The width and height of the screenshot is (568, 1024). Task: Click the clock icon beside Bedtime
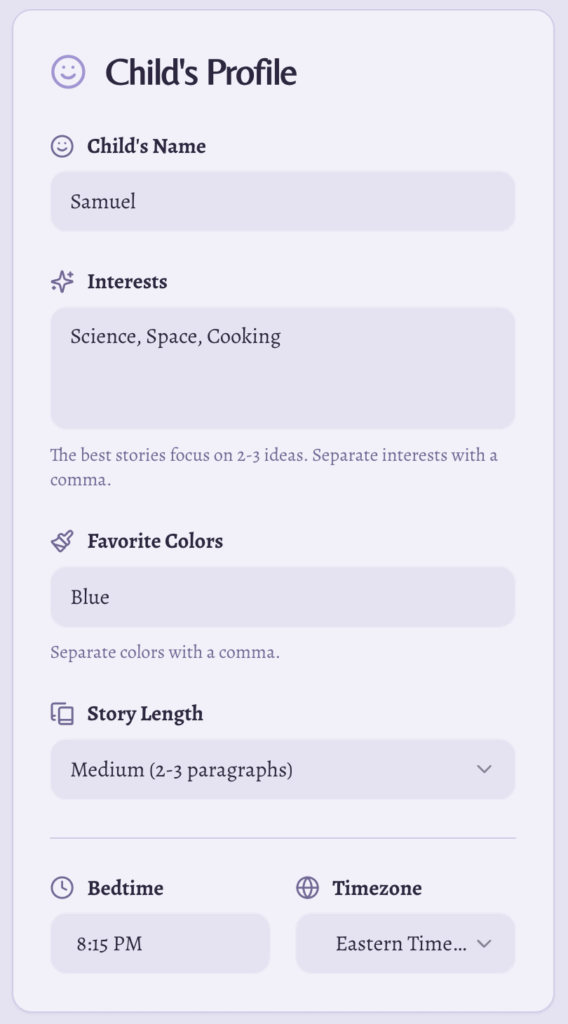62,888
